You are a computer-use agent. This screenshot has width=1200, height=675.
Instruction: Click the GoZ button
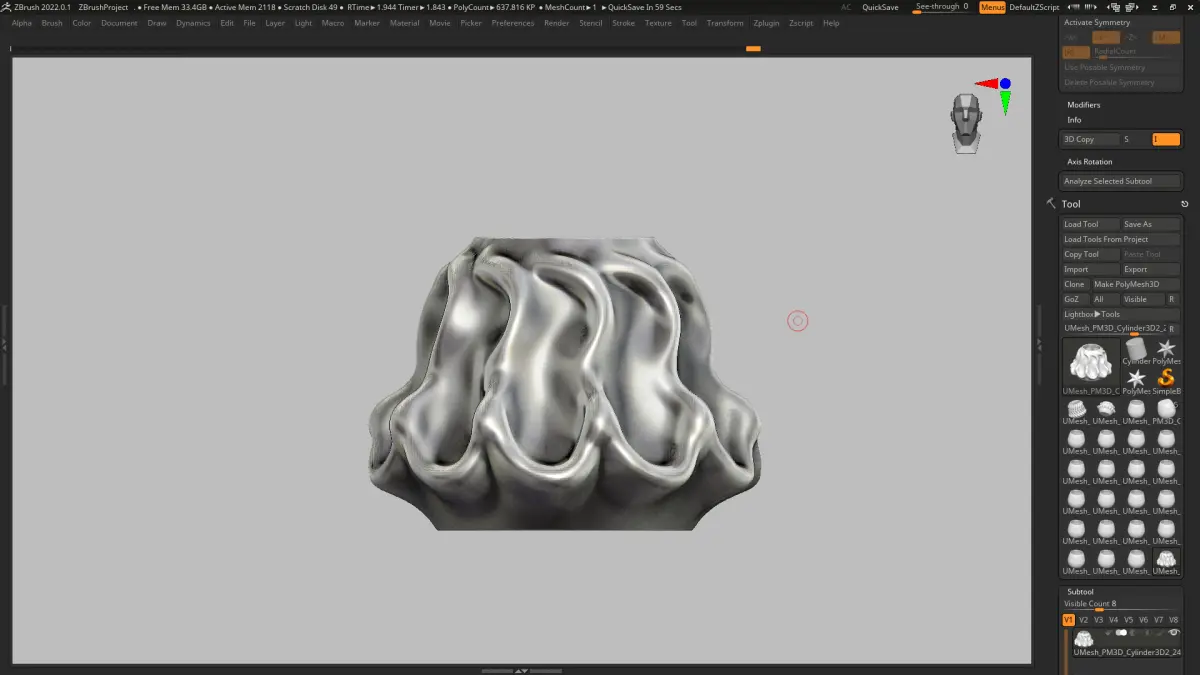point(1075,299)
